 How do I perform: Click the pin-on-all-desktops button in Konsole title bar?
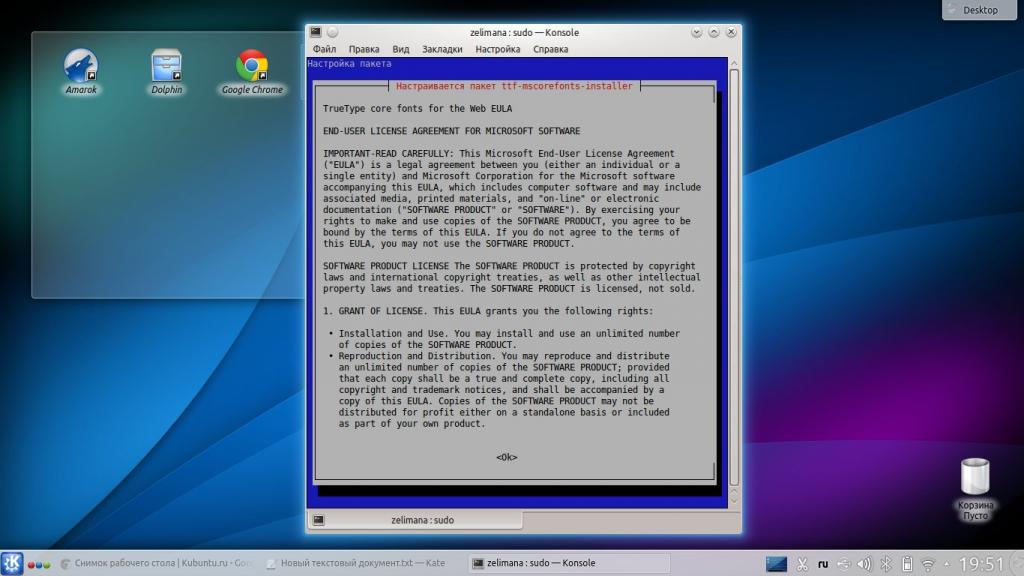pyautogui.click(x=332, y=32)
